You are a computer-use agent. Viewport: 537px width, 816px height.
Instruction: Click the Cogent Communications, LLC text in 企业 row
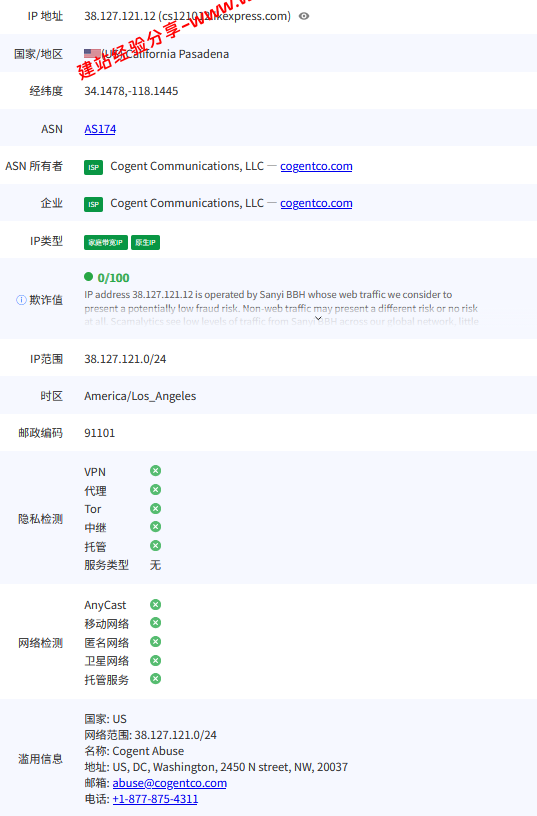point(187,203)
